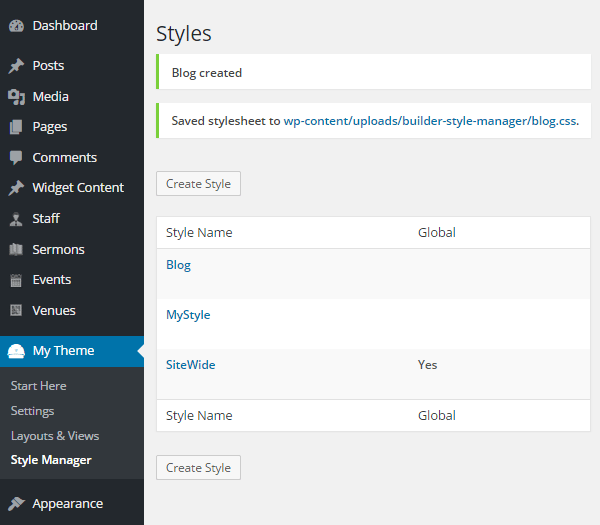600x525 pixels.
Task: Open the blog.css stylesheet link
Action: (x=431, y=121)
